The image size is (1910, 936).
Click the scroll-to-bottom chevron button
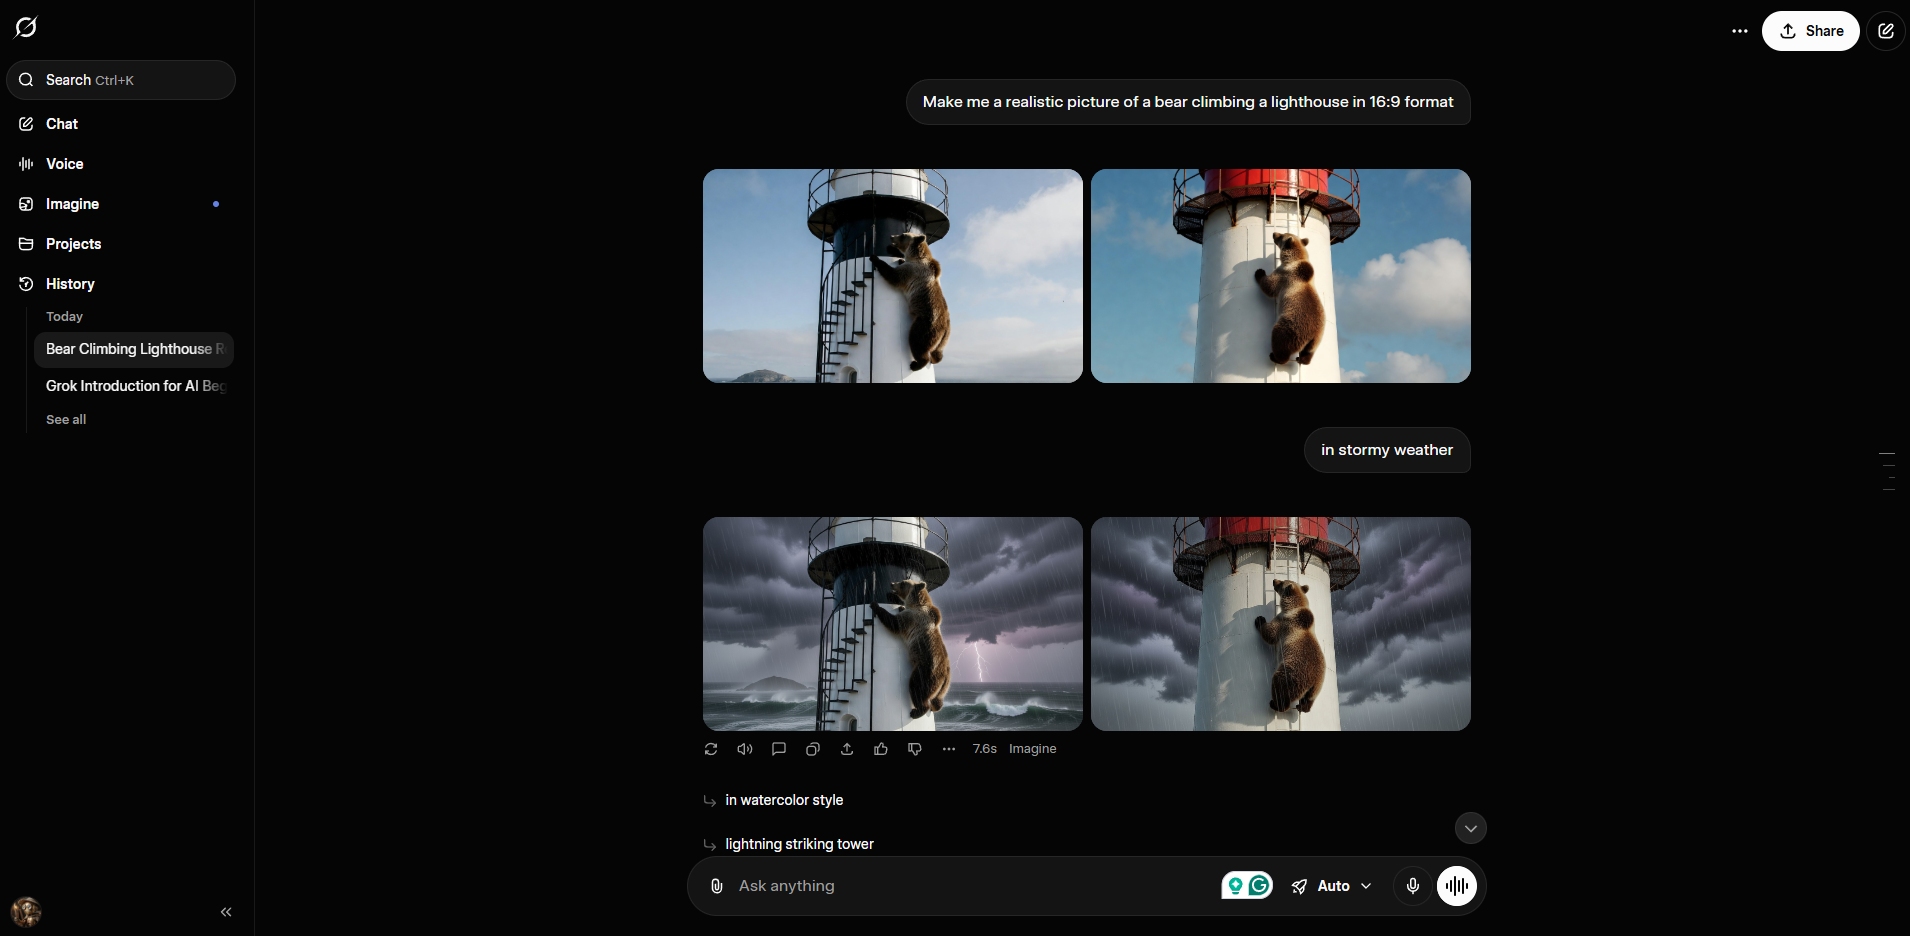(1470, 828)
